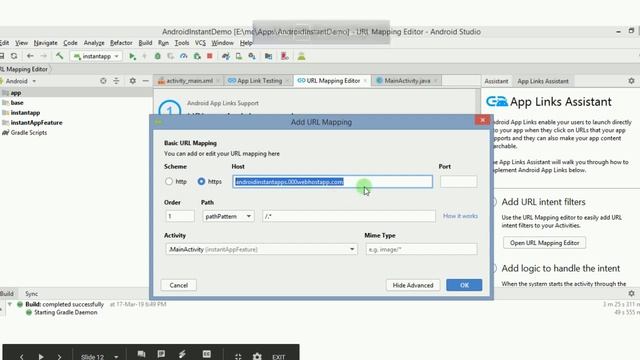
Task: Click the scroll-from-source target icon
Action: pos(103,81)
